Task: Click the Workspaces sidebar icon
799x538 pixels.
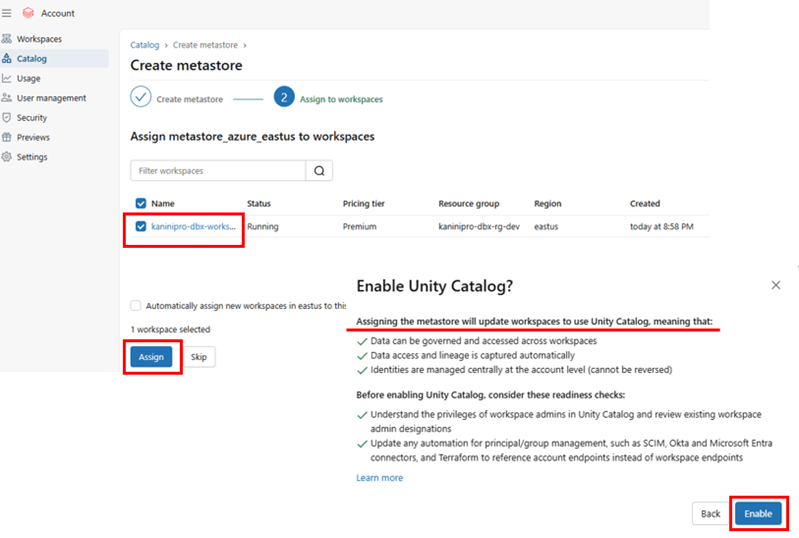Action: [x=7, y=39]
